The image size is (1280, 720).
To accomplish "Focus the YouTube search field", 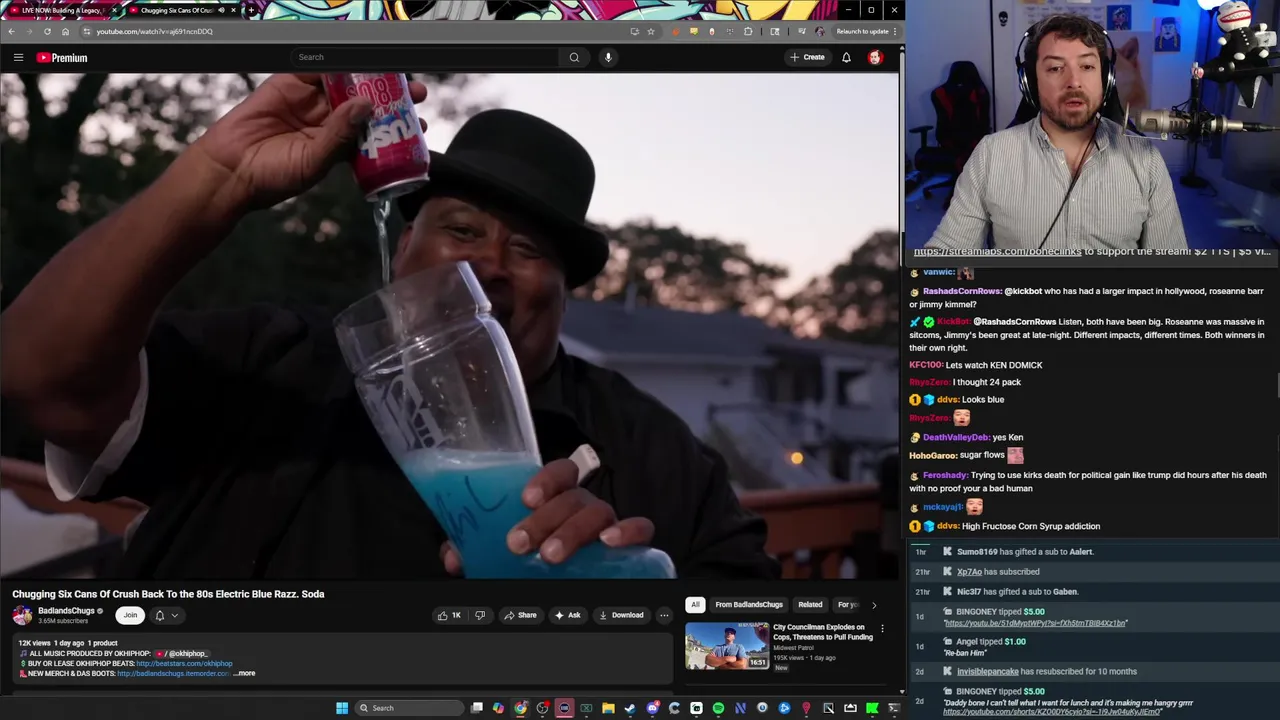I will pos(425,57).
